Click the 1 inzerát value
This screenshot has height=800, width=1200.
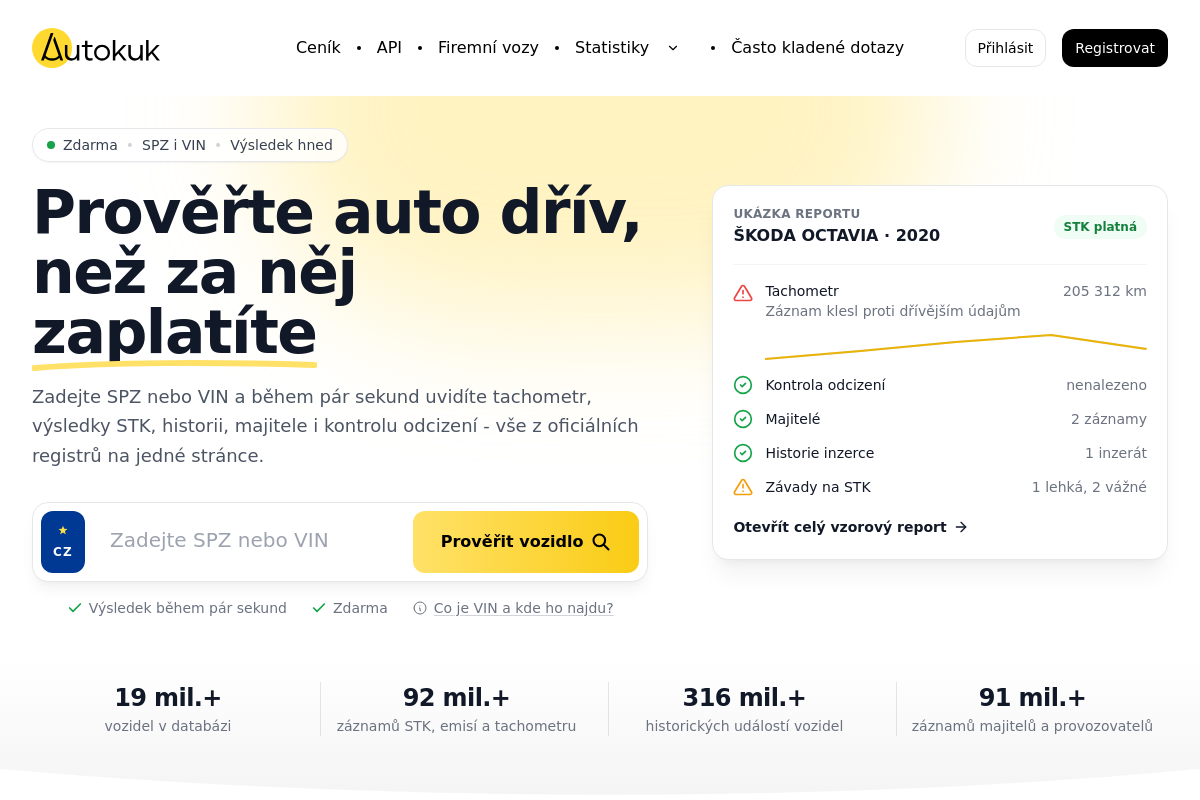(x=1116, y=453)
